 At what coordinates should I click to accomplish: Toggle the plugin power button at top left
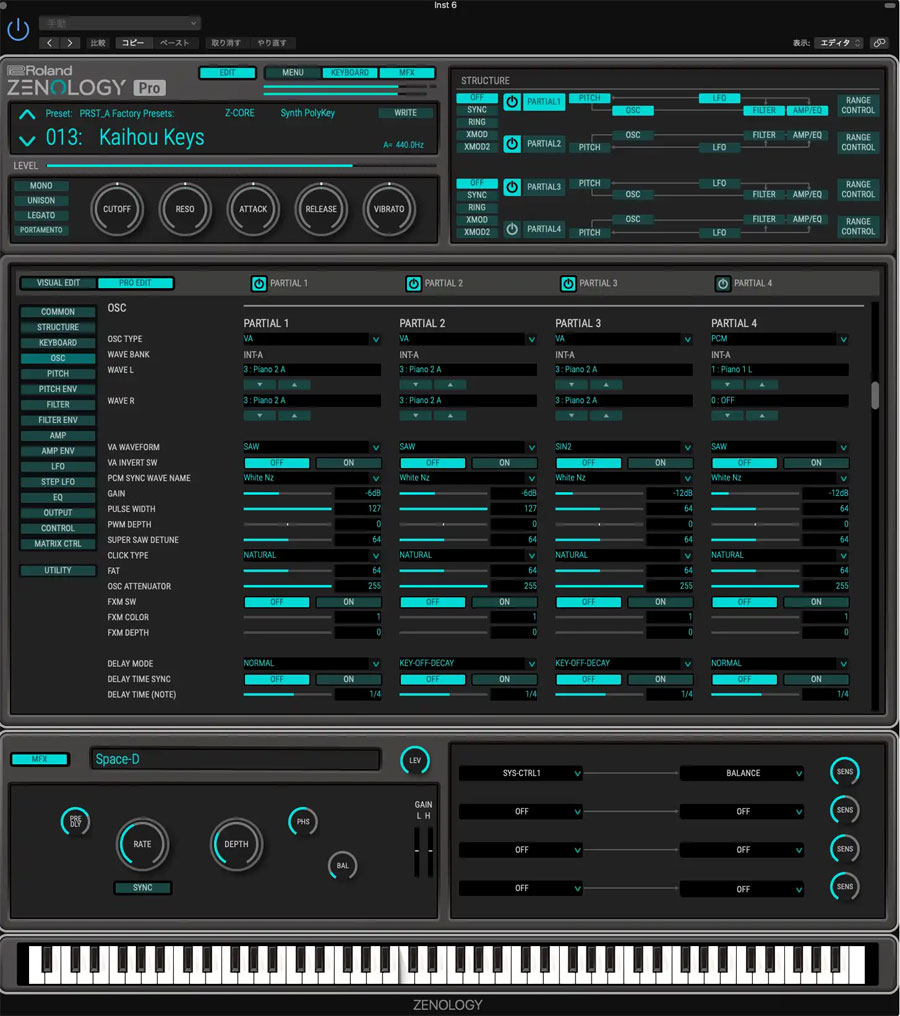click(18, 30)
